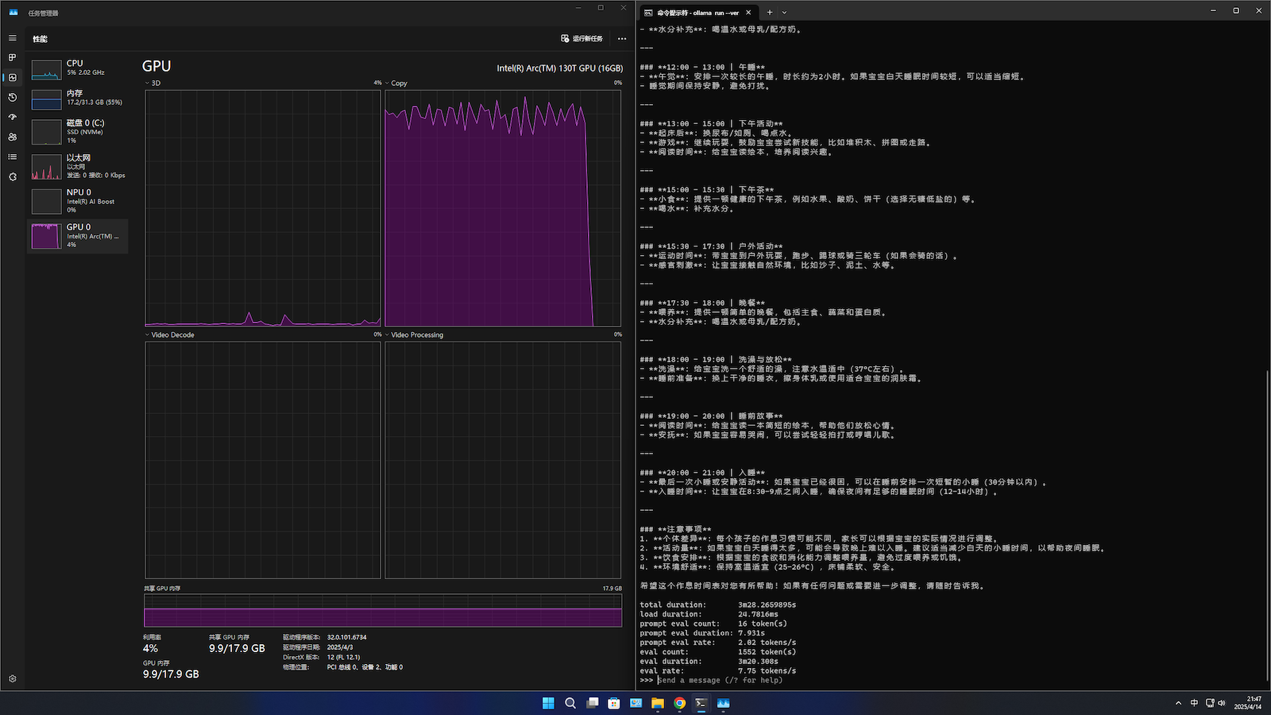Screen dimensions: 1271x715
Task: Click the three-dot more options button
Action: coord(622,39)
